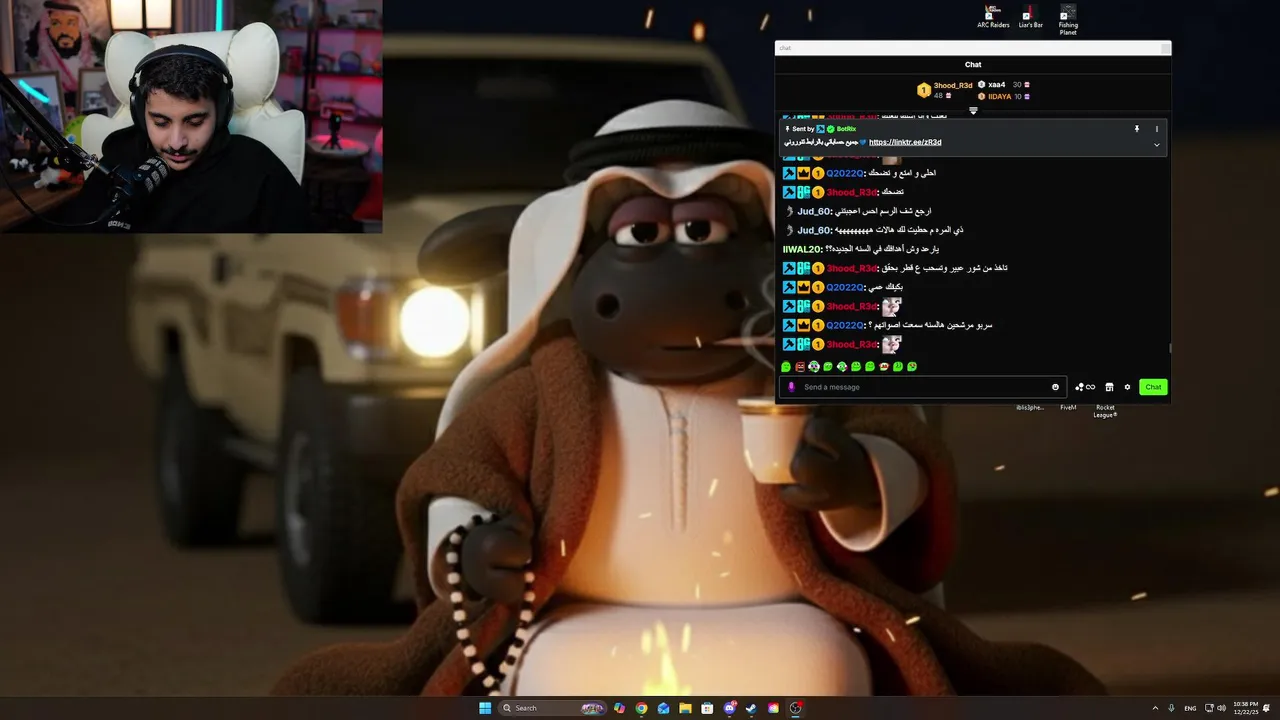The image size is (1280, 720).
Task: Open the clock showing 10:38 PM
Action: (x=1246, y=708)
